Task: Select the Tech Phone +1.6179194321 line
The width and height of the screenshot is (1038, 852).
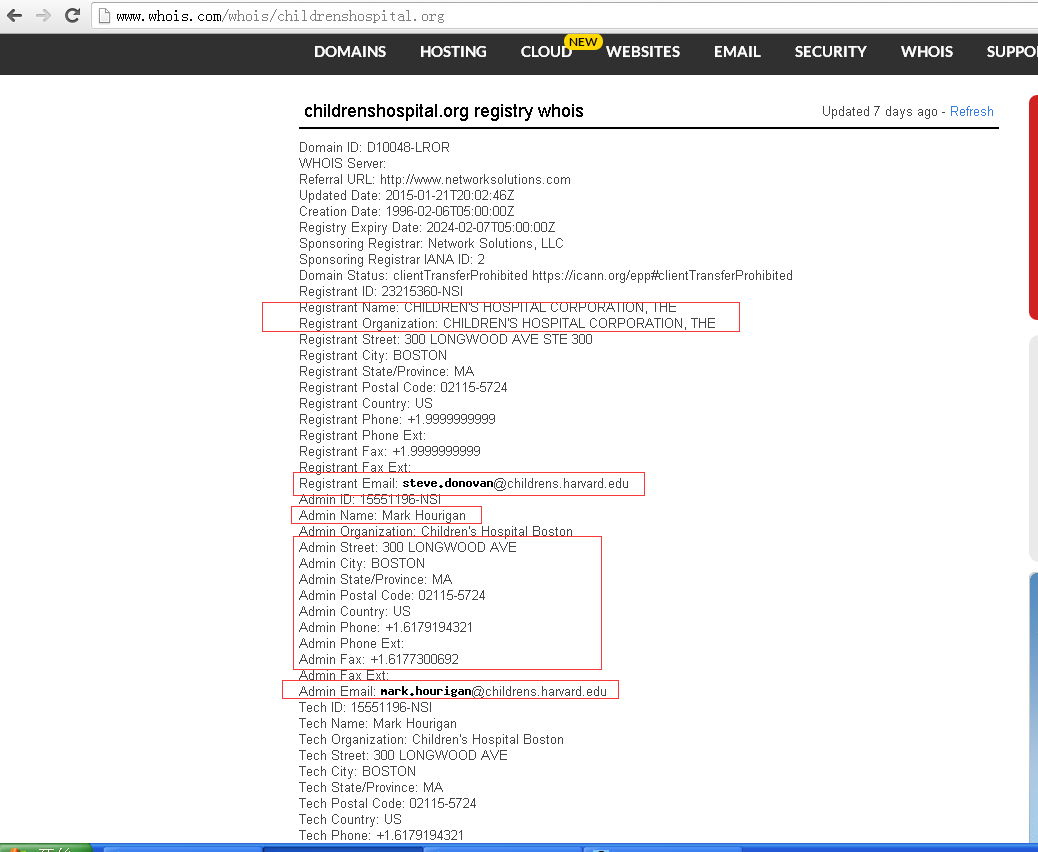Action: coord(381,835)
